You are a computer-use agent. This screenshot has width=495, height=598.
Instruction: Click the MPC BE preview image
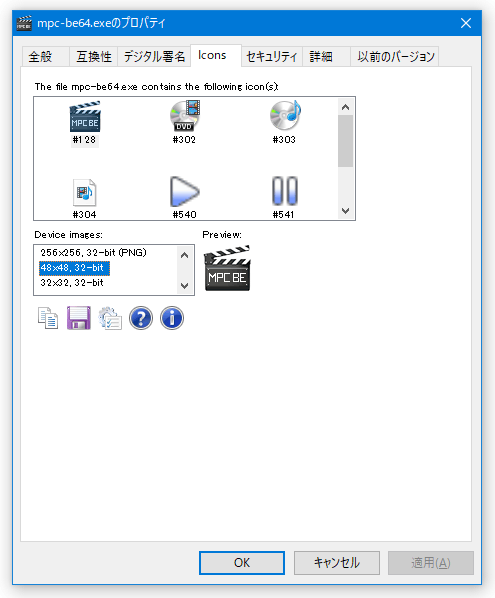227,268
